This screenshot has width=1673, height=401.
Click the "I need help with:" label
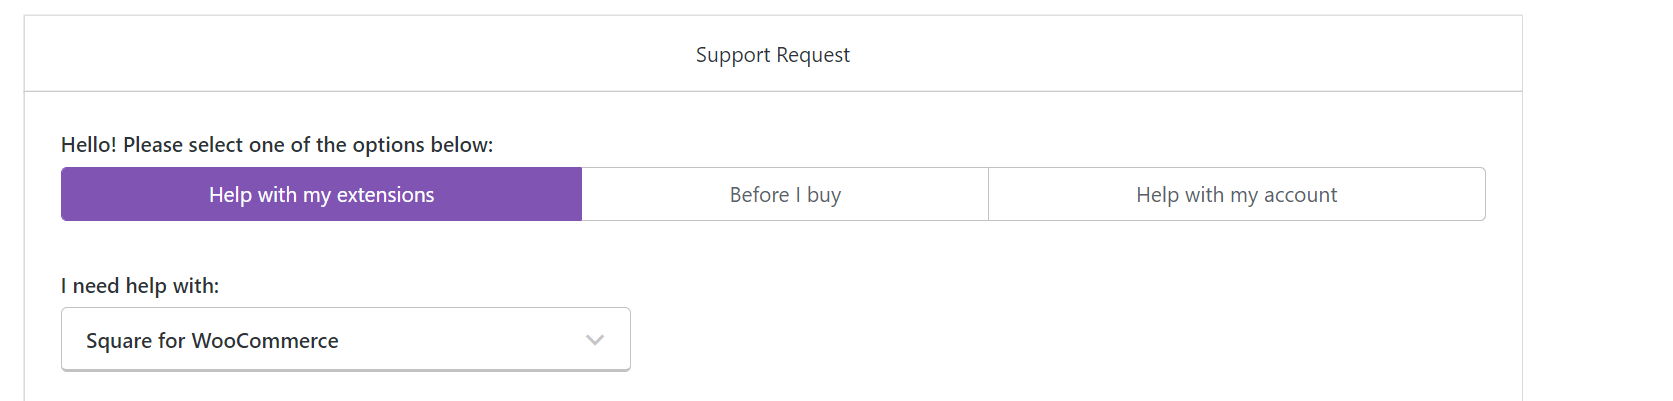[x=140, y=286]
